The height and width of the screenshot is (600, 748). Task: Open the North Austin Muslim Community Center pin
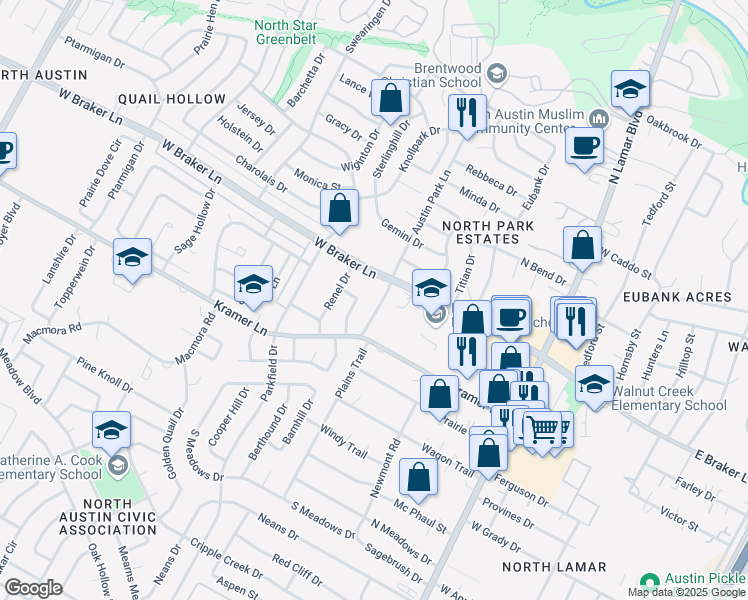click(x=599, y=119)
